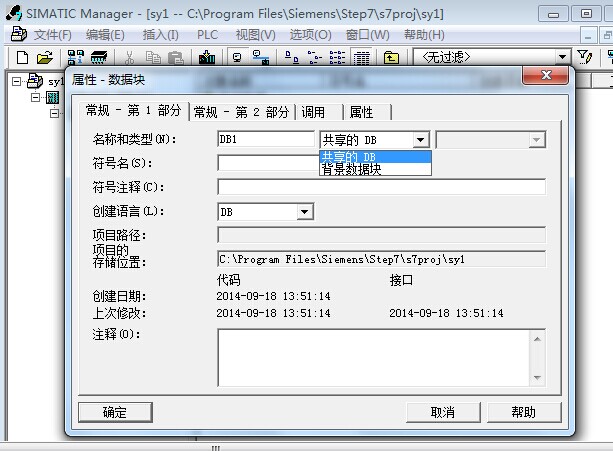Image resolution: width=613 pixels, height=451 pixels.
Task: Click the Cut scissors icon
Action: (x=129, y=57)
